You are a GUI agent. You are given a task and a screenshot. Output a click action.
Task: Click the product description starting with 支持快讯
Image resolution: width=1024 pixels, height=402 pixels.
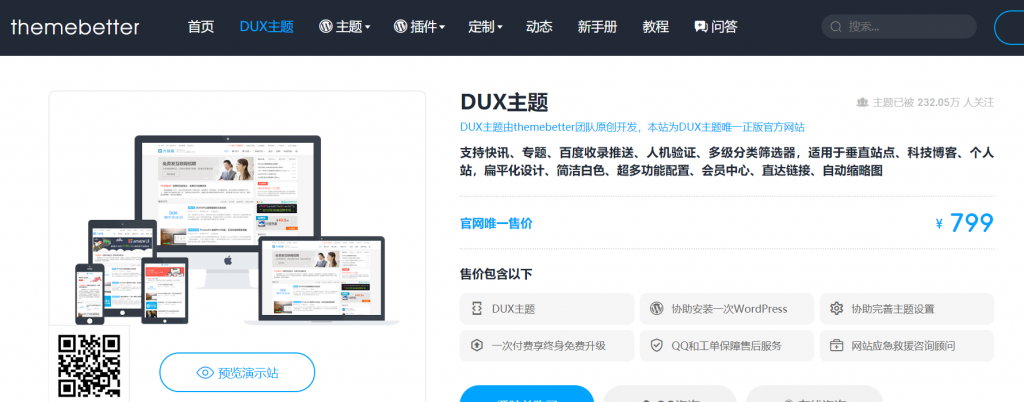pyautogui.click(x=727, y=162)
